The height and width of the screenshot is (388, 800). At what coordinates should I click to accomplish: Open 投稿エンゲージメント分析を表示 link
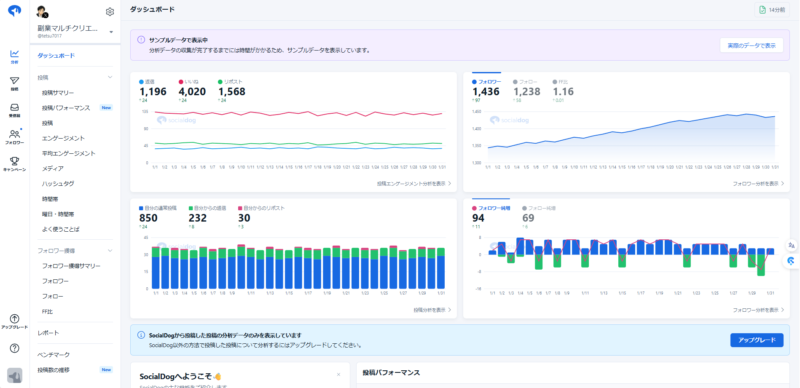tap(414, 183)
